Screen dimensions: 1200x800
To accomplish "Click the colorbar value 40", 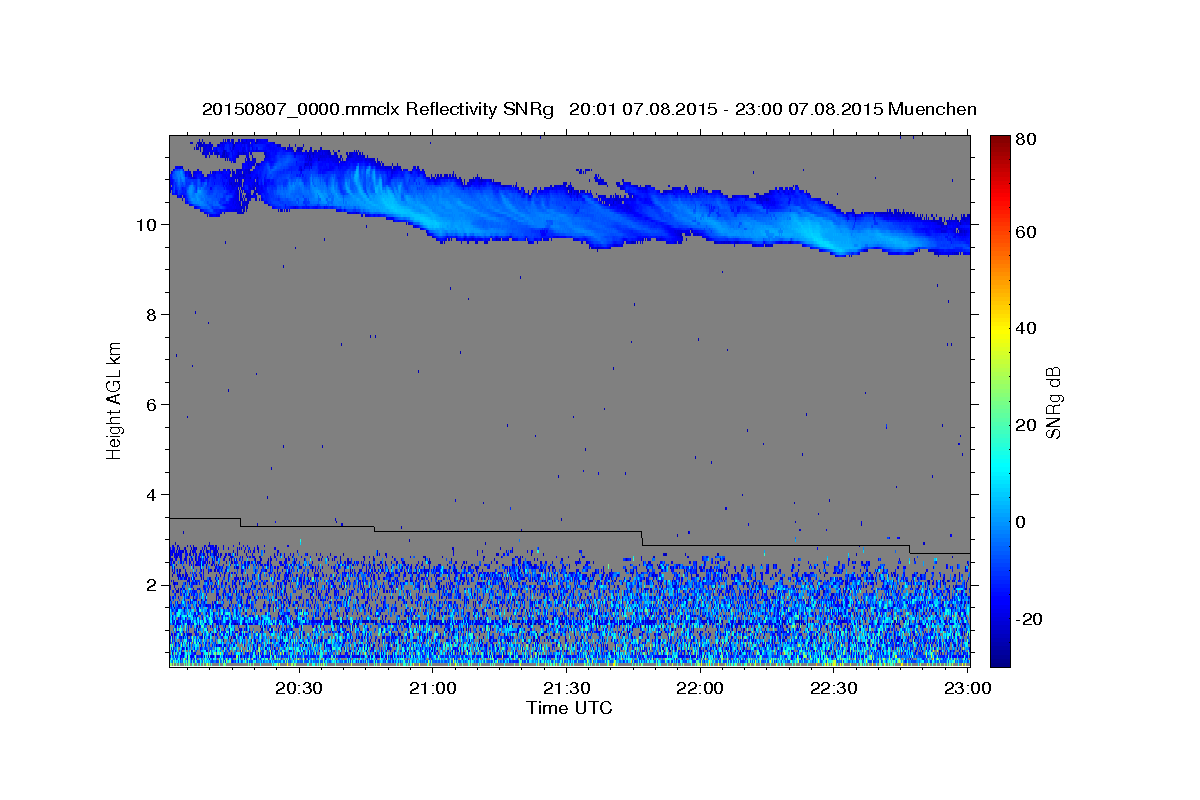I will click(x=1027, y=328).
